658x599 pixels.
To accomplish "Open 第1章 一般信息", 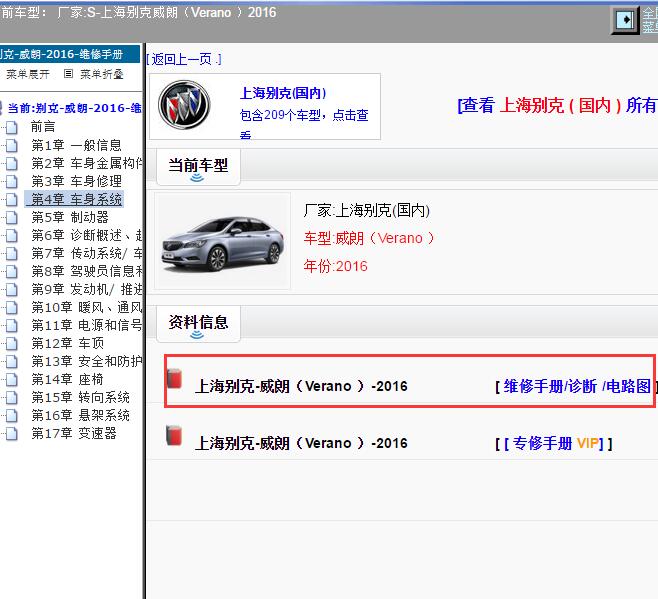I will [x=76, y=145].
